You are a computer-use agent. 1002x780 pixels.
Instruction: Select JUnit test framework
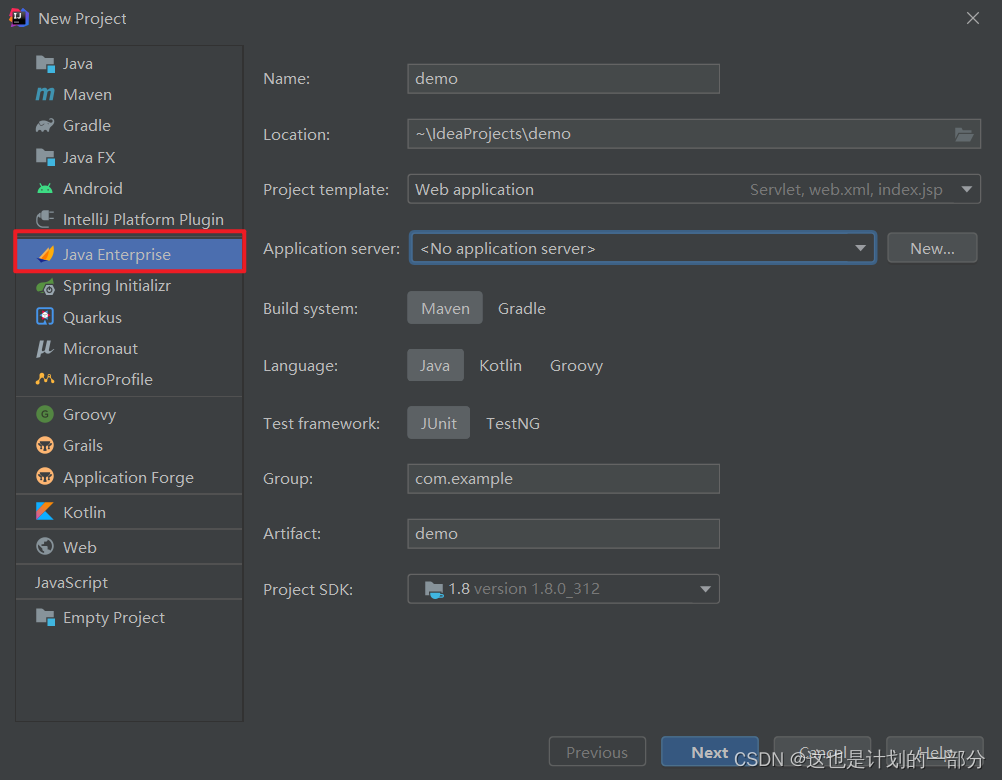438,423
